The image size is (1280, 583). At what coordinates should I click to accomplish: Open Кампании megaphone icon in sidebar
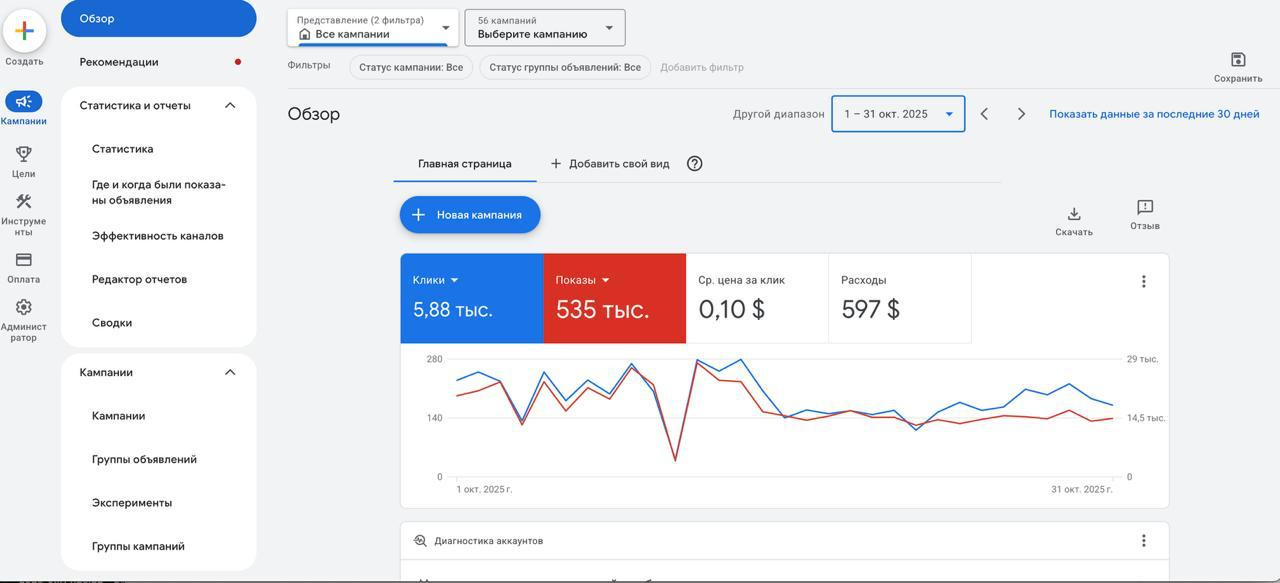[x=24, y=101]
